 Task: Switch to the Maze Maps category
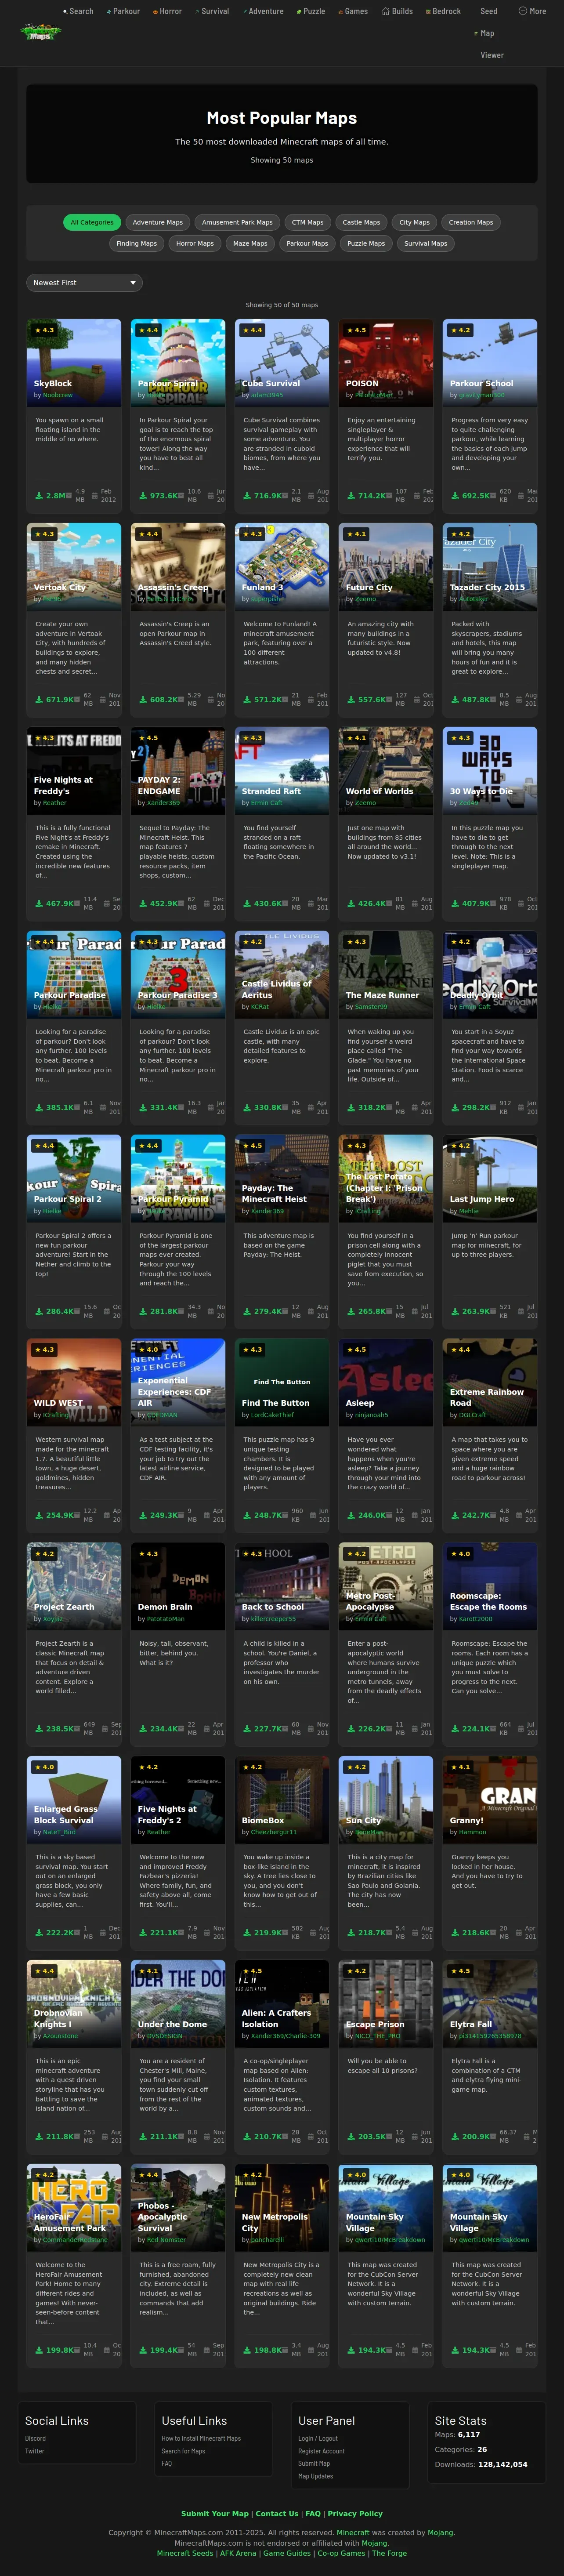coord(250,243)
